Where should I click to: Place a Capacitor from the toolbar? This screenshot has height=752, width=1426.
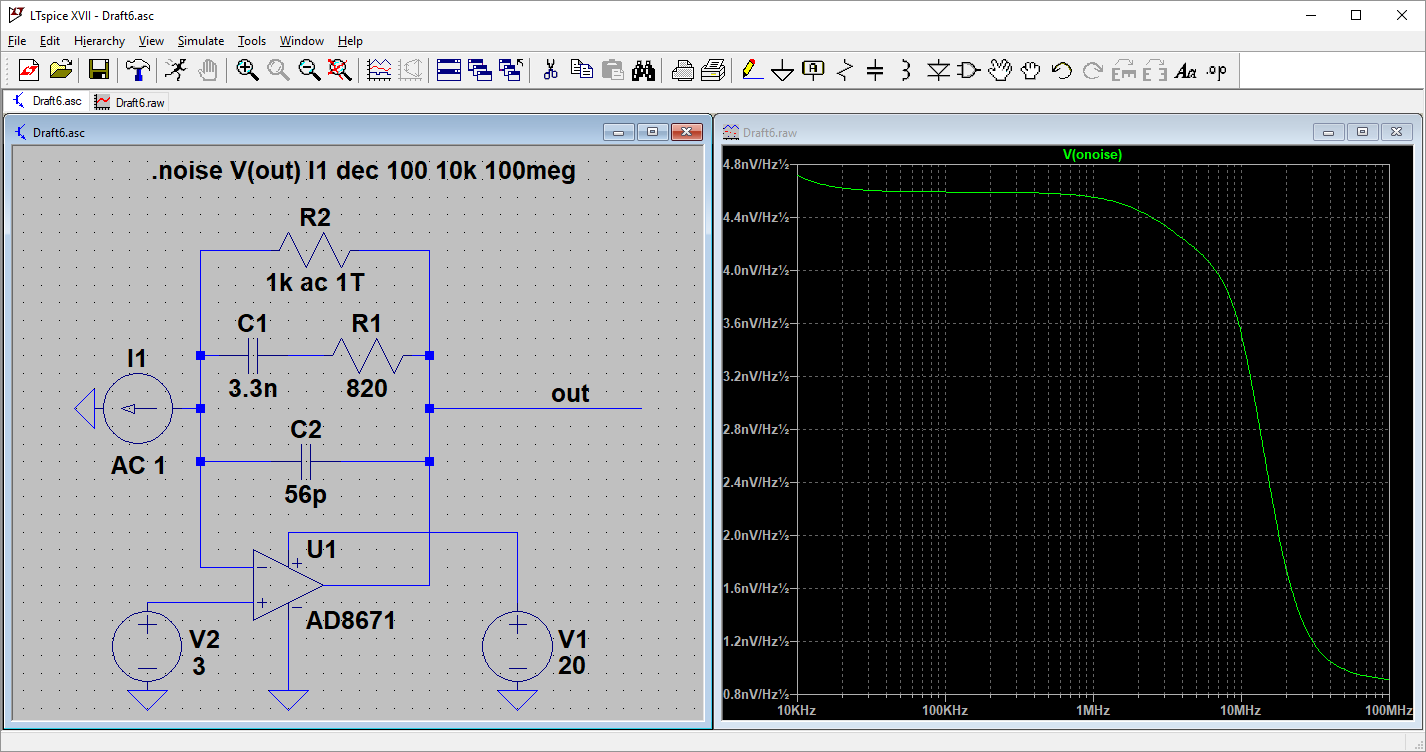875,70
